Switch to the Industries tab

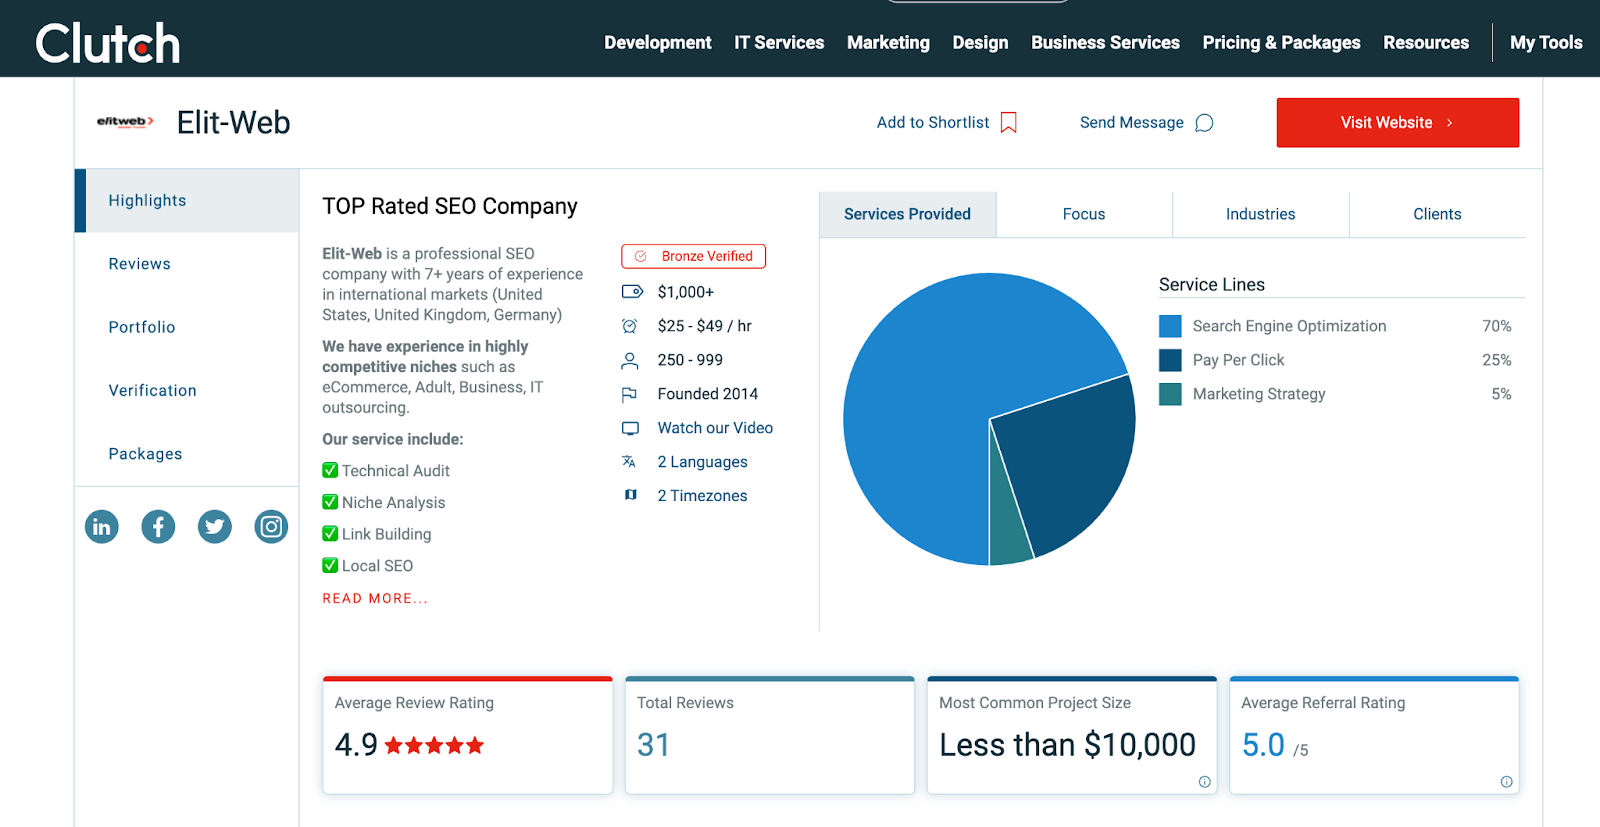1260,214
